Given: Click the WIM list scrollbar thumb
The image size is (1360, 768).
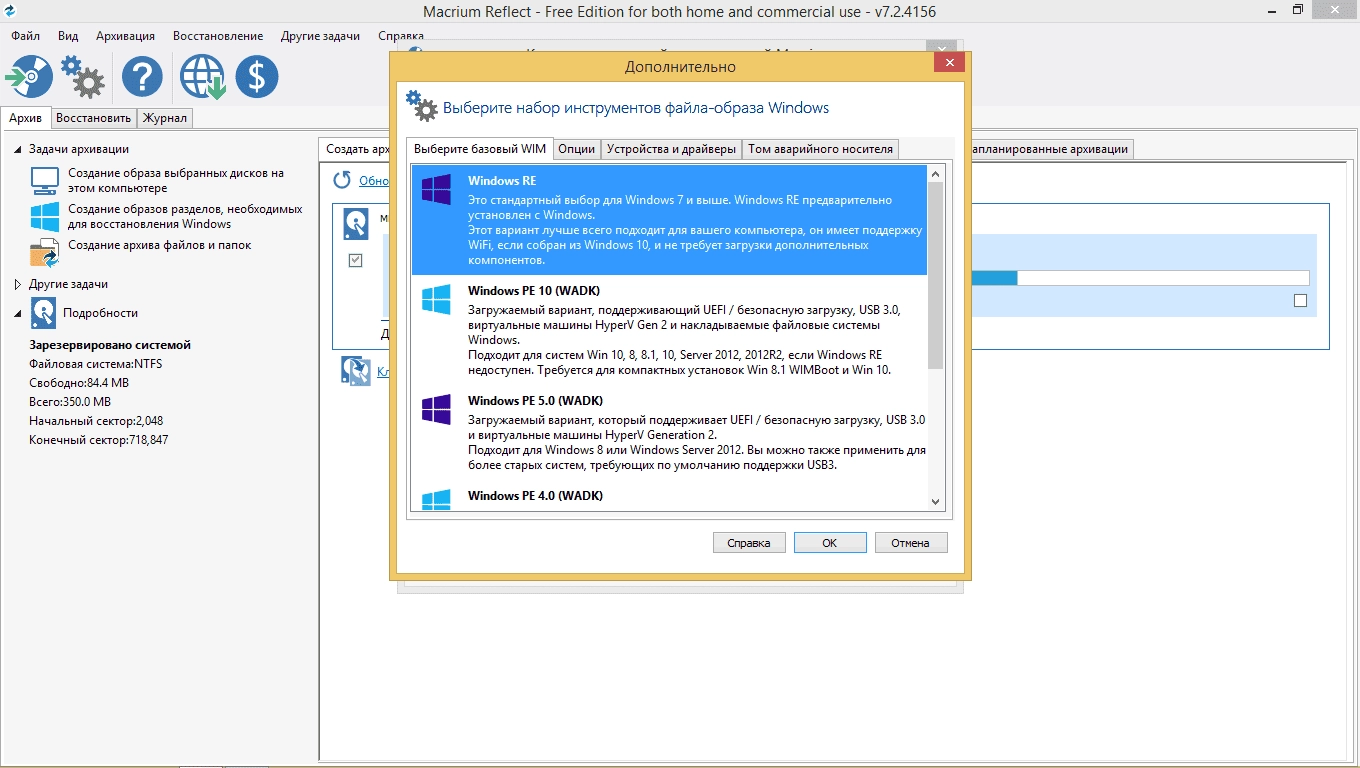Looking at the screenshot, I should 936,277.
